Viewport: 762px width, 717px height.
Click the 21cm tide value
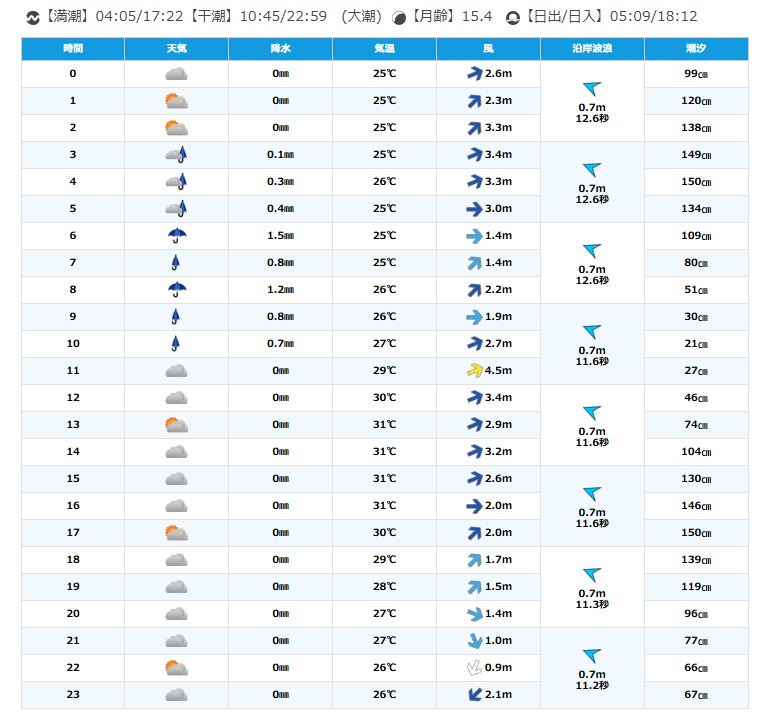(696, 344)
